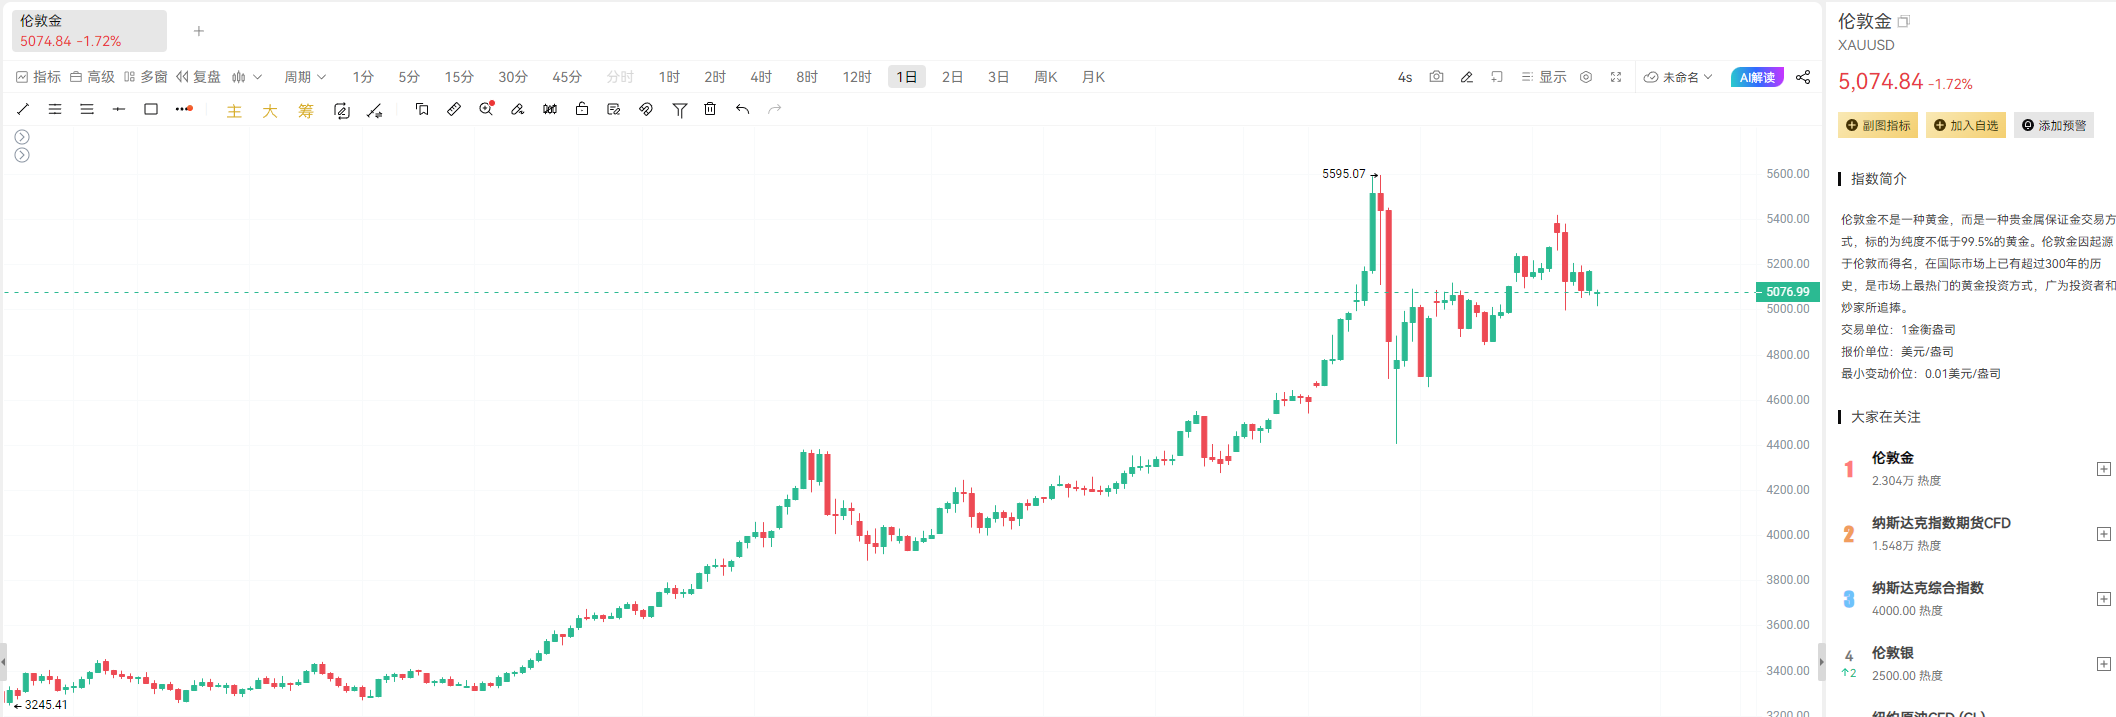Undo the last drawing action
The height and width of the screenshot is (717, 2116).
742,109
